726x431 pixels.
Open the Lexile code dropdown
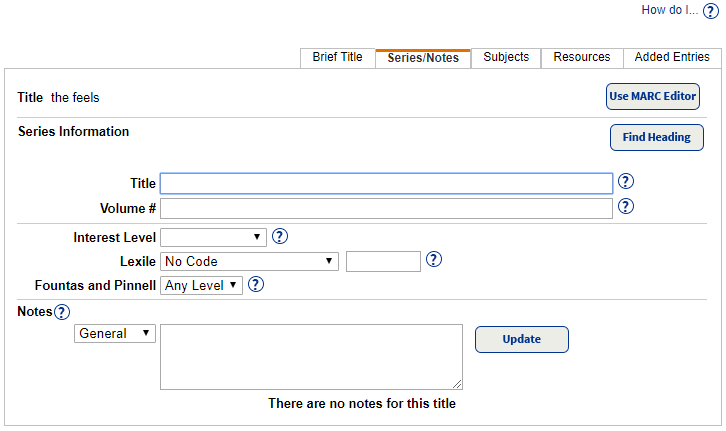click(250, 261)
